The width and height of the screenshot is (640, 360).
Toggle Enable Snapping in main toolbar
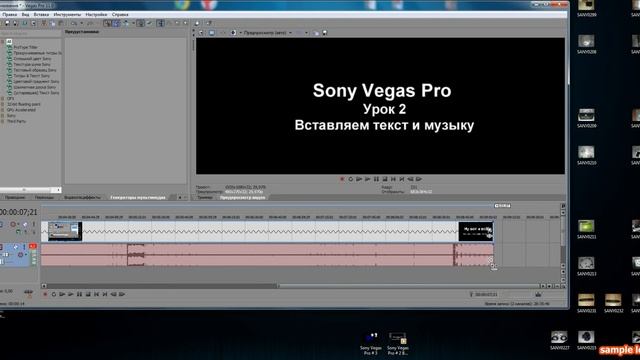pos(107,23)
